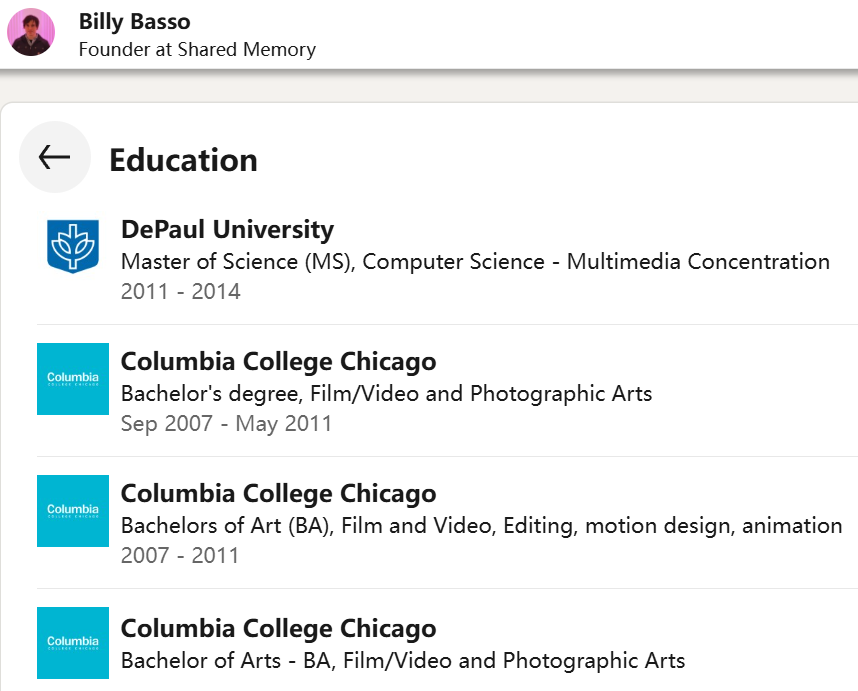Click the back arrow beside Education
This screenshot has height=691, width=858.
[55, 157]
